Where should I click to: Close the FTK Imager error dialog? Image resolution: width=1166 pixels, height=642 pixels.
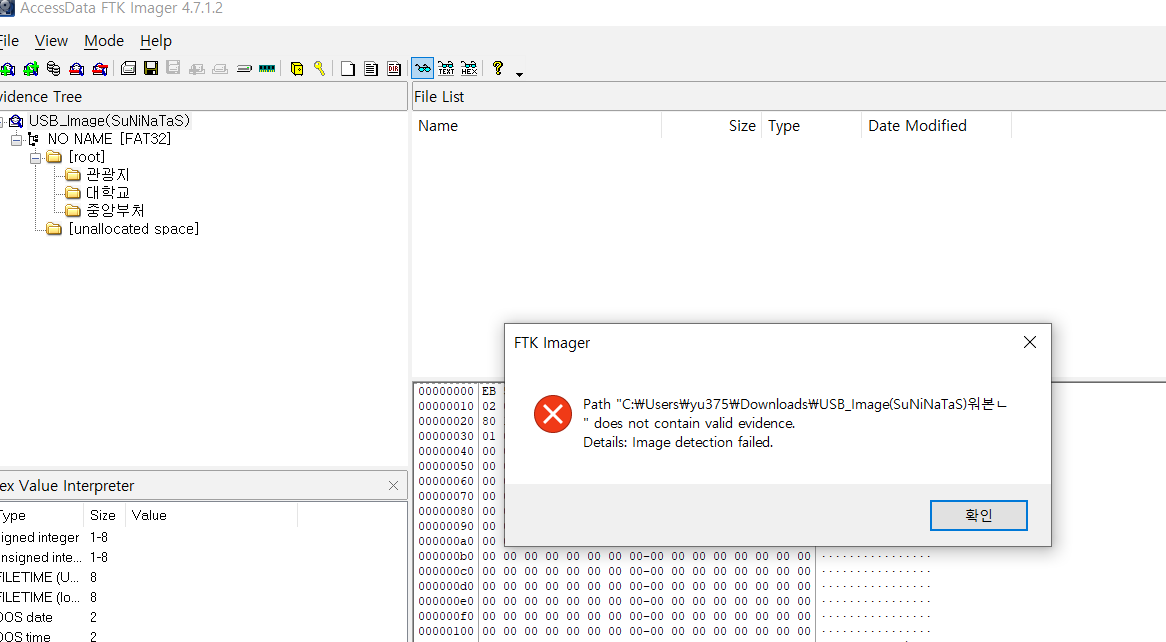coord(1030,342)
